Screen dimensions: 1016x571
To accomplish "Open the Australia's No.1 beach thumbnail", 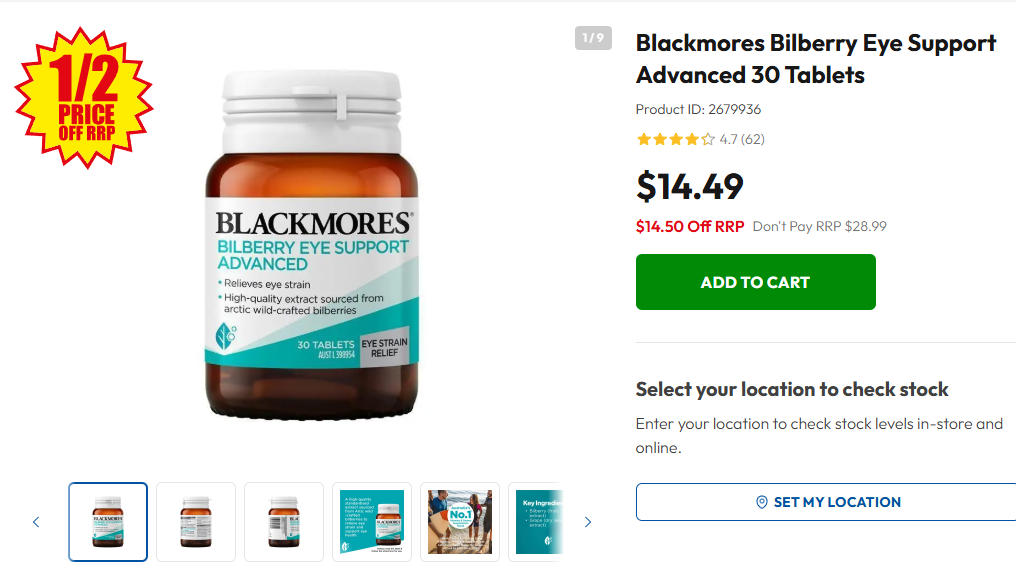I will pyautogui.click(x=460, y=522).
